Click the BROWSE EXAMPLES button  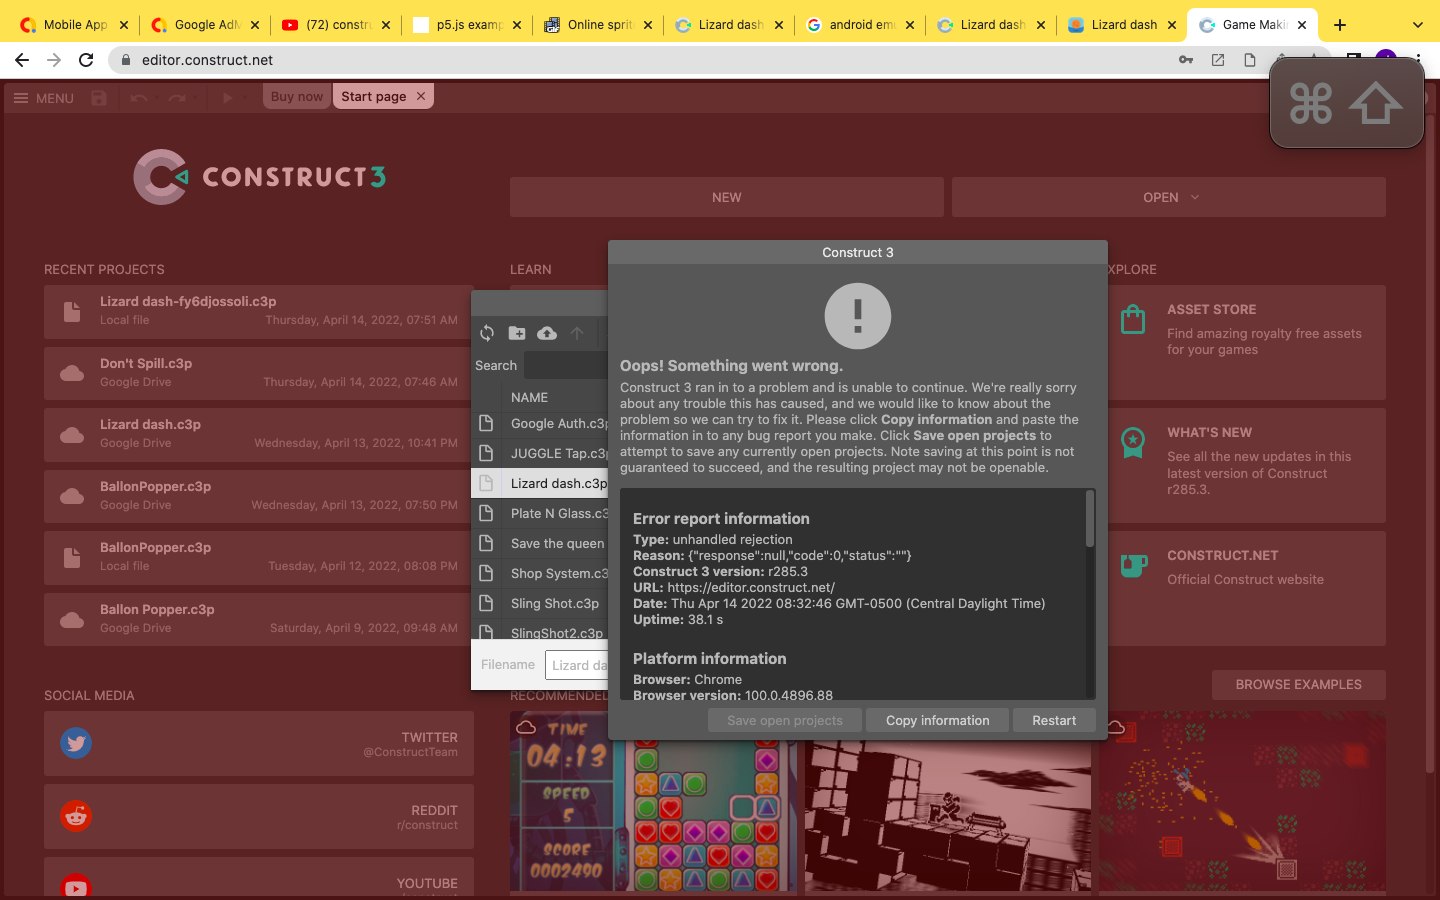(x=1299, y=685)
